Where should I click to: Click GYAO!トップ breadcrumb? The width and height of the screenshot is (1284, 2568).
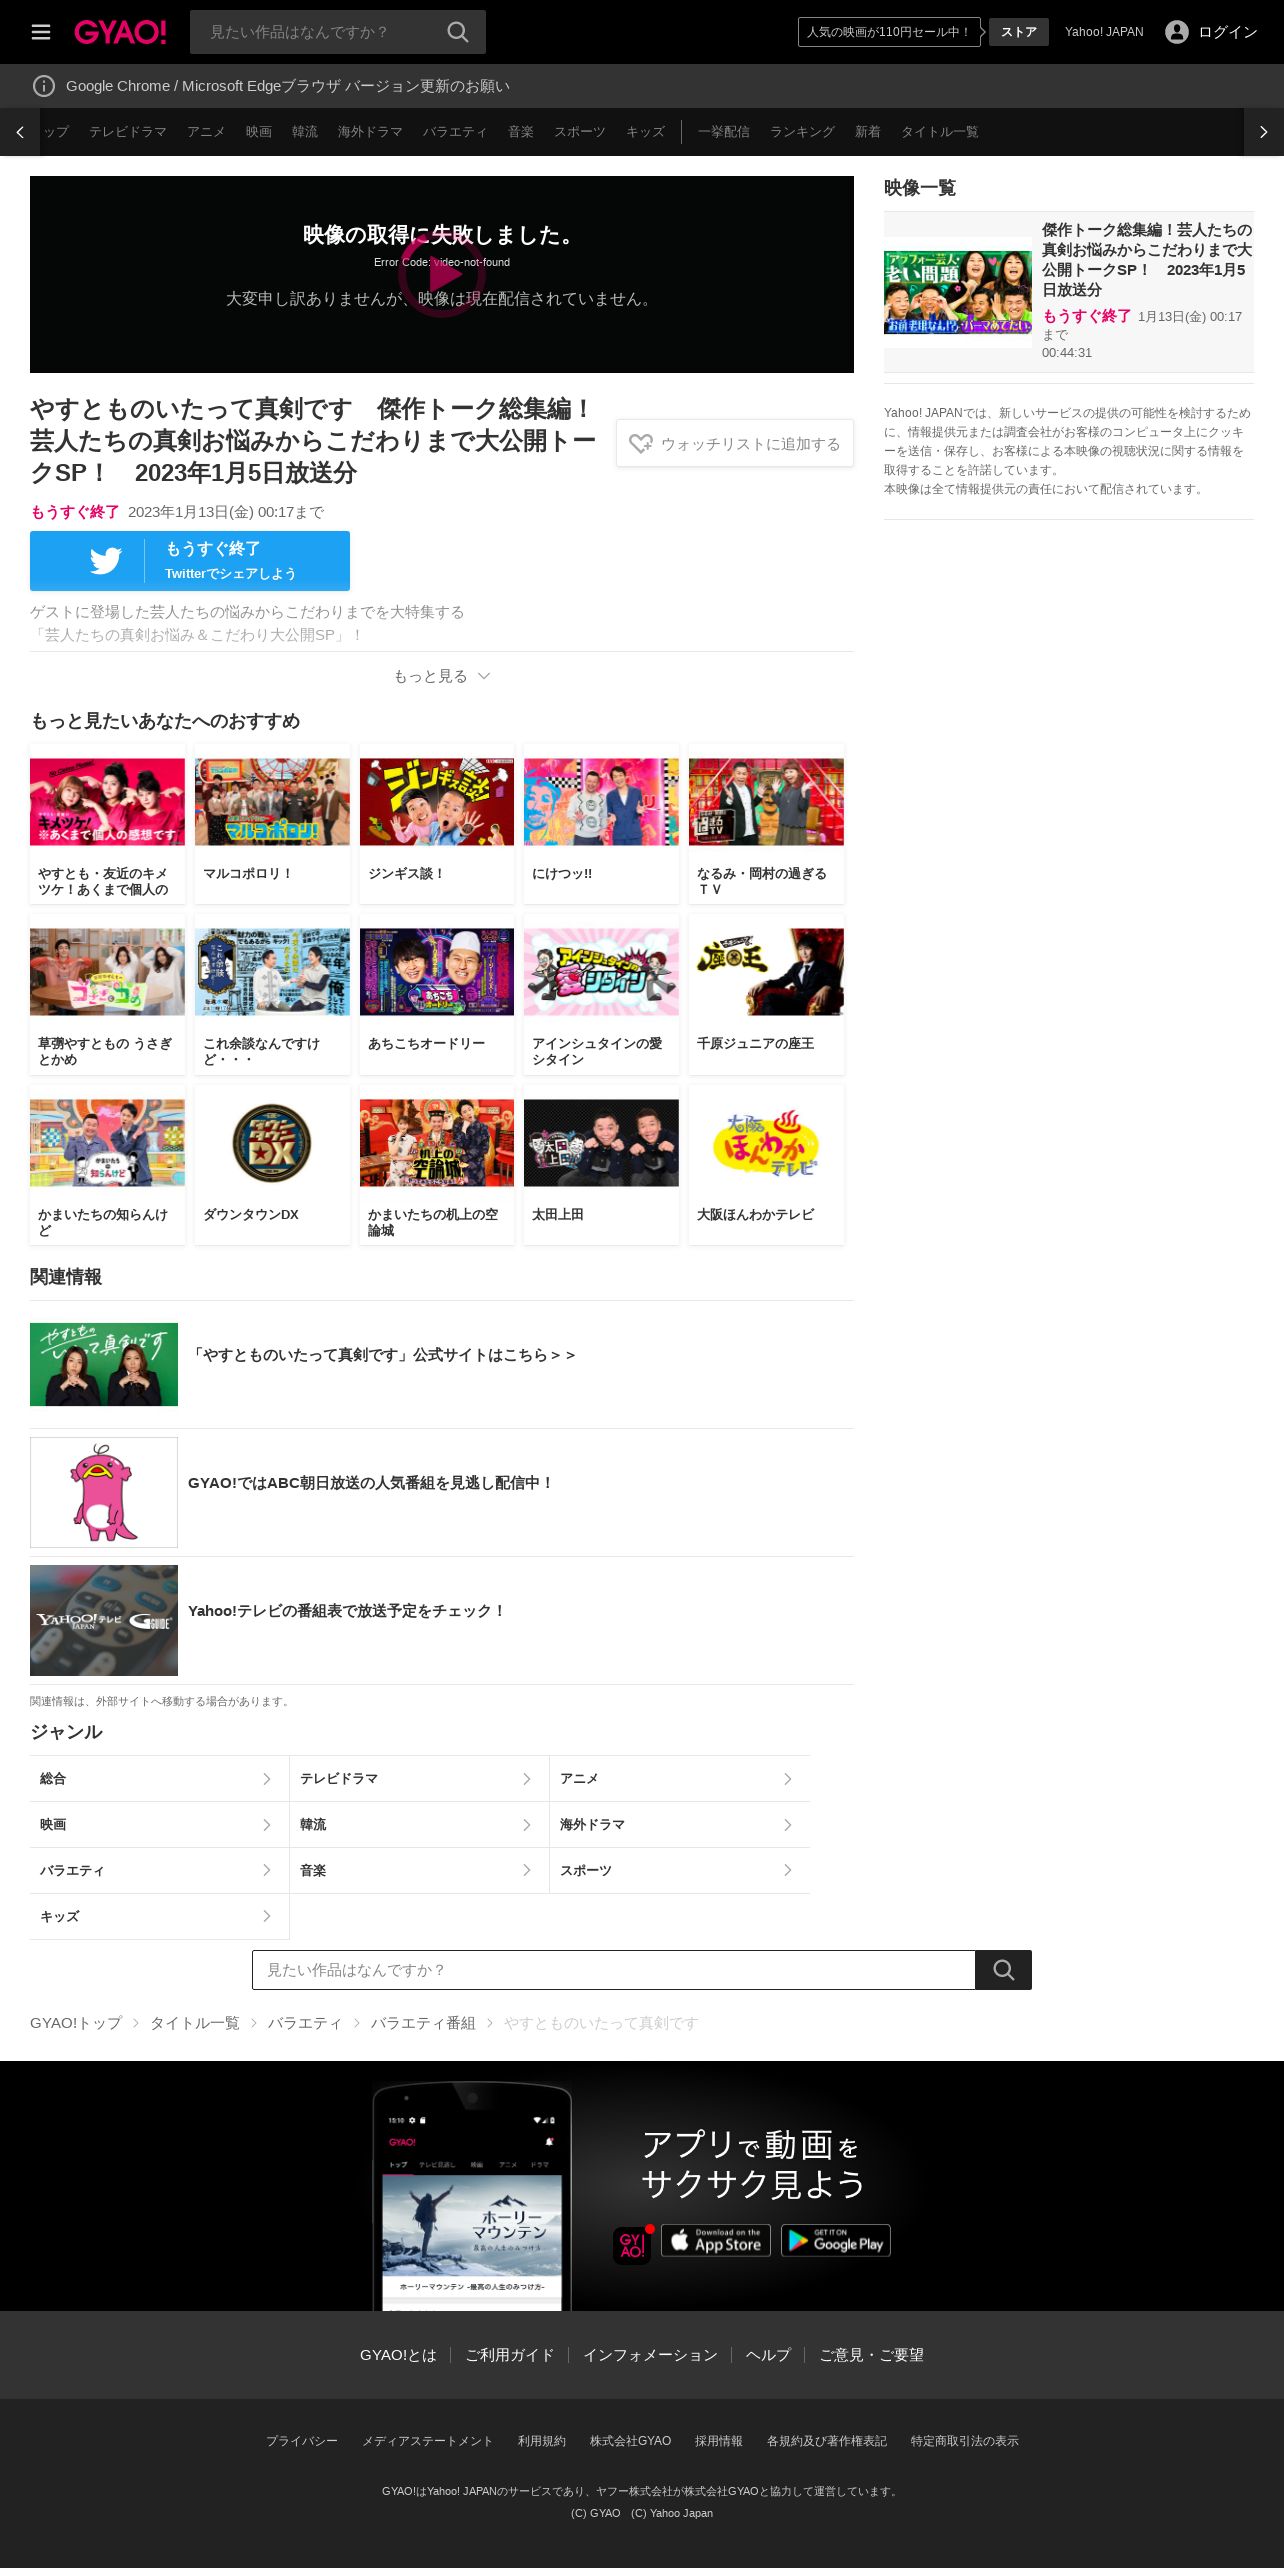click(76, 2023)
